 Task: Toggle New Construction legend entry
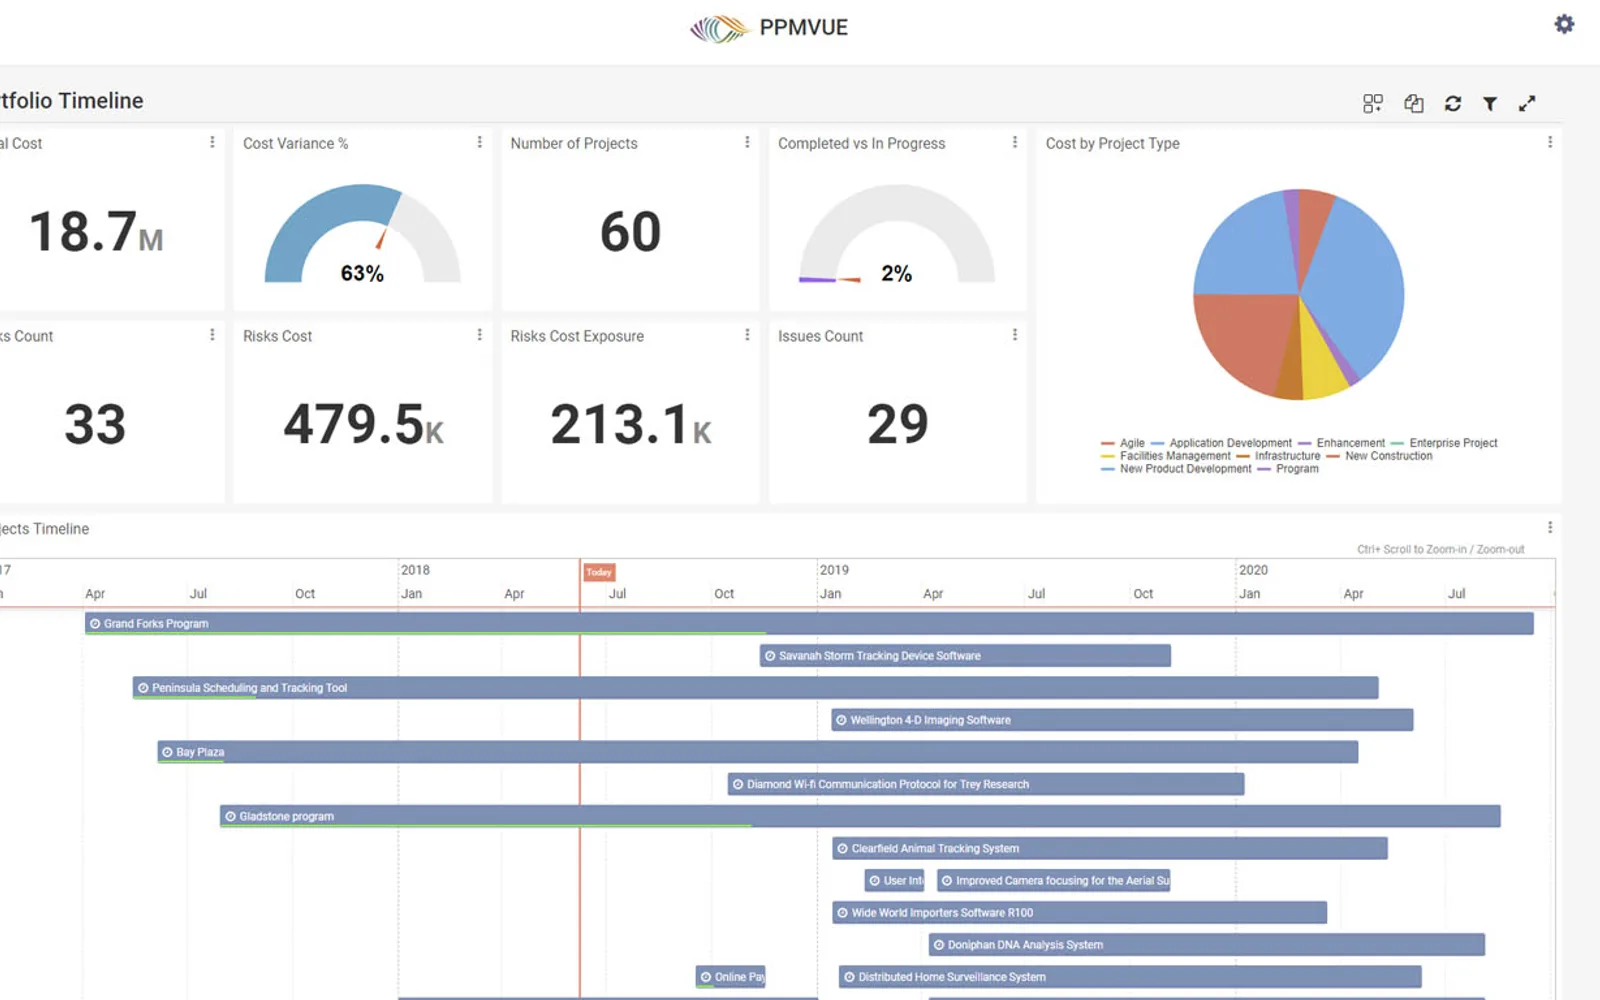coord(1379,456)
